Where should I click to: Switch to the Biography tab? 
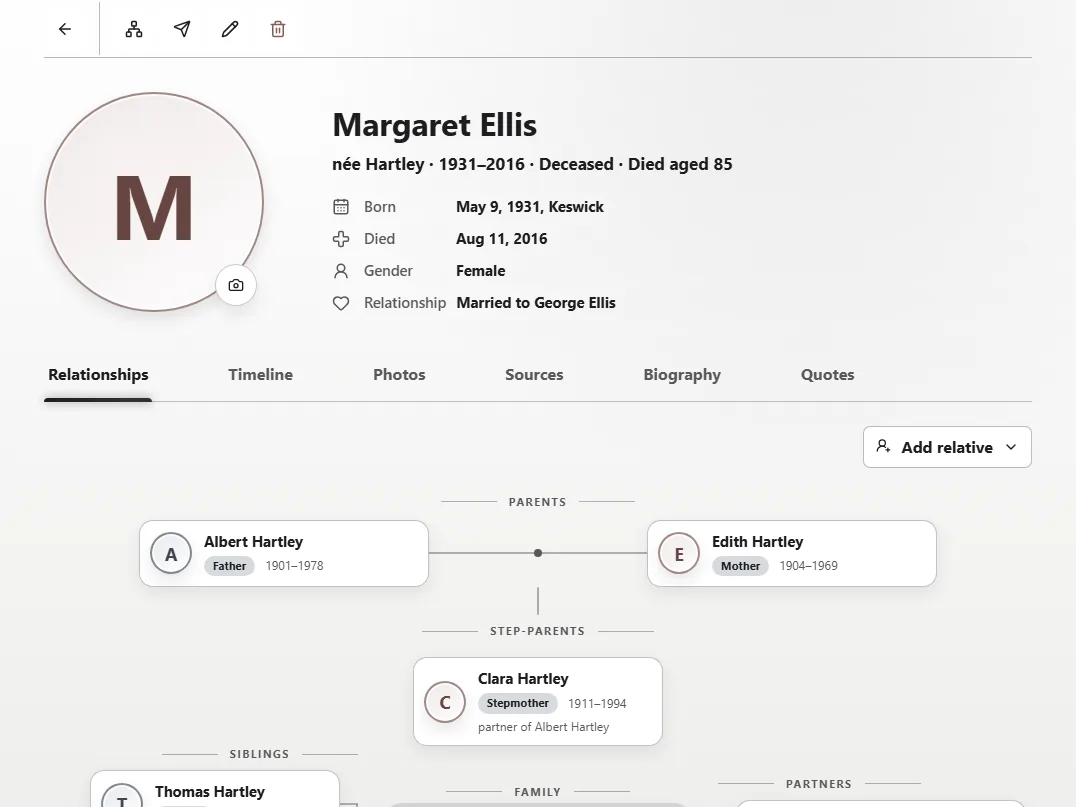click(682, 375)
